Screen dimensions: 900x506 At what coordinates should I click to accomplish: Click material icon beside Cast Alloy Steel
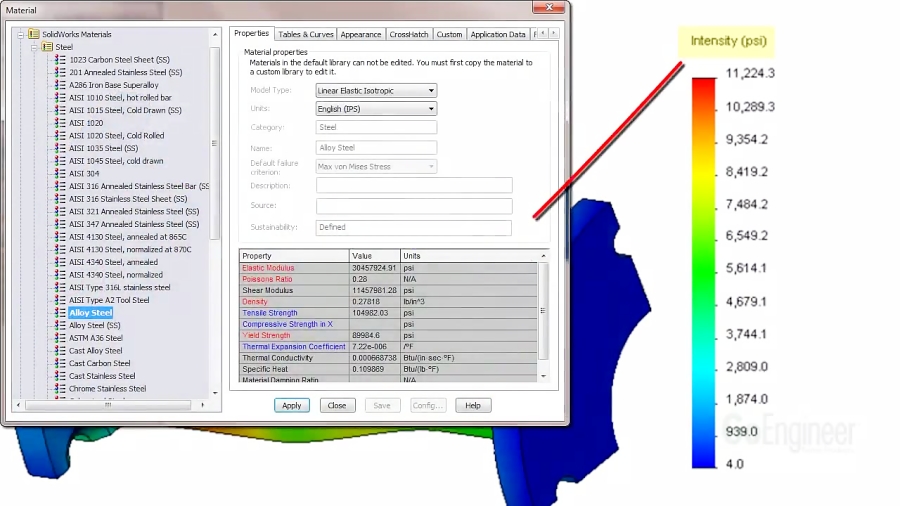(x=60, y=351)
